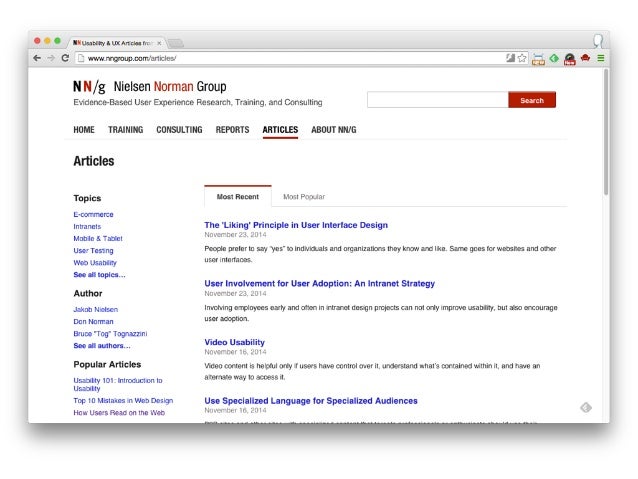Viewport: 638px width, 479px height.
Task: Go back with the browser back arrow
Action: click(37, 58)
